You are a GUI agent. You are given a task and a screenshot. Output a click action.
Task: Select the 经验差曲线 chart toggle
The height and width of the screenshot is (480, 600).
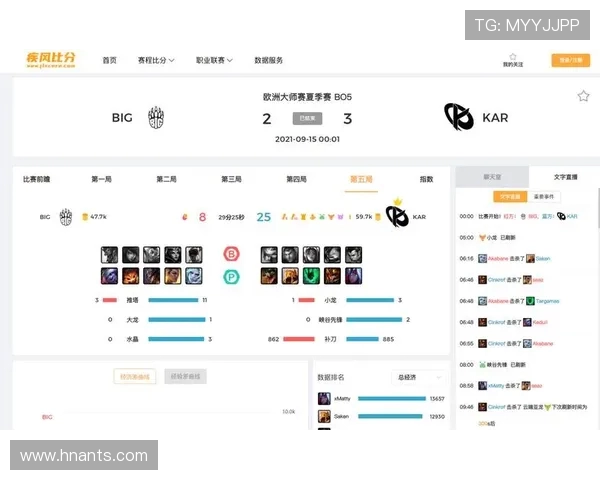coord(186,376)
